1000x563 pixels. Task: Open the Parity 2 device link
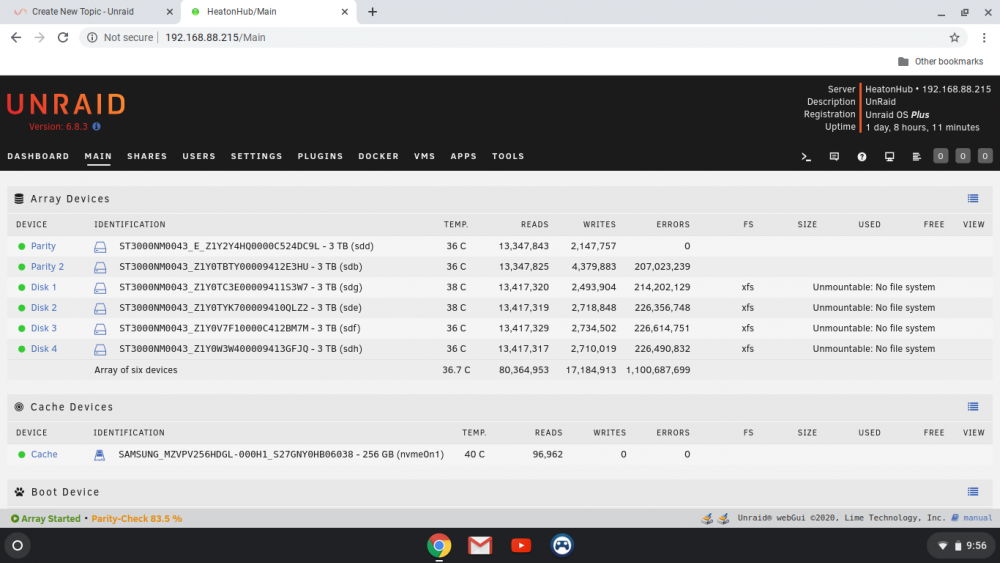(47, 267)
